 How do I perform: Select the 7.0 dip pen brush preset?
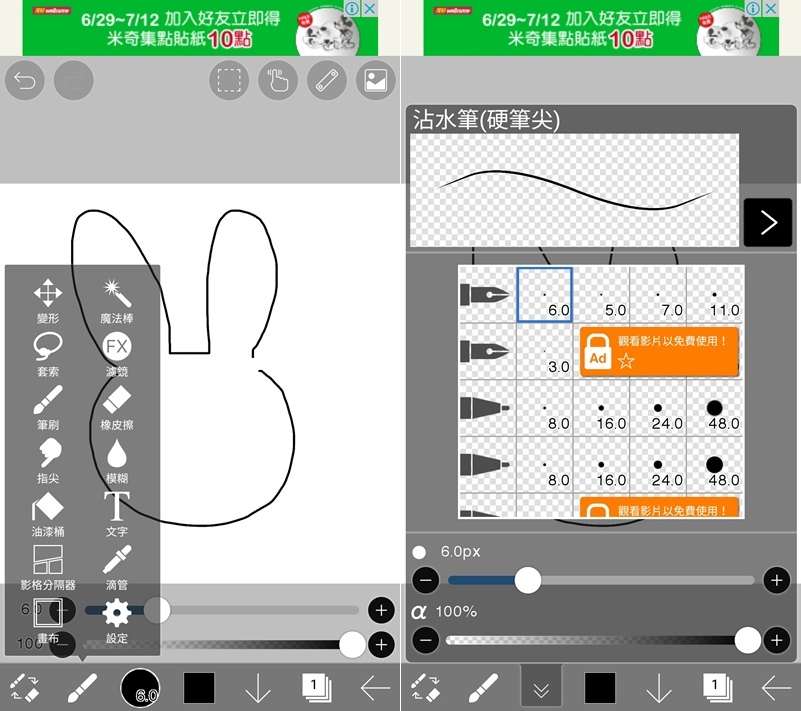pyautogui.click(x=658, y=295)
